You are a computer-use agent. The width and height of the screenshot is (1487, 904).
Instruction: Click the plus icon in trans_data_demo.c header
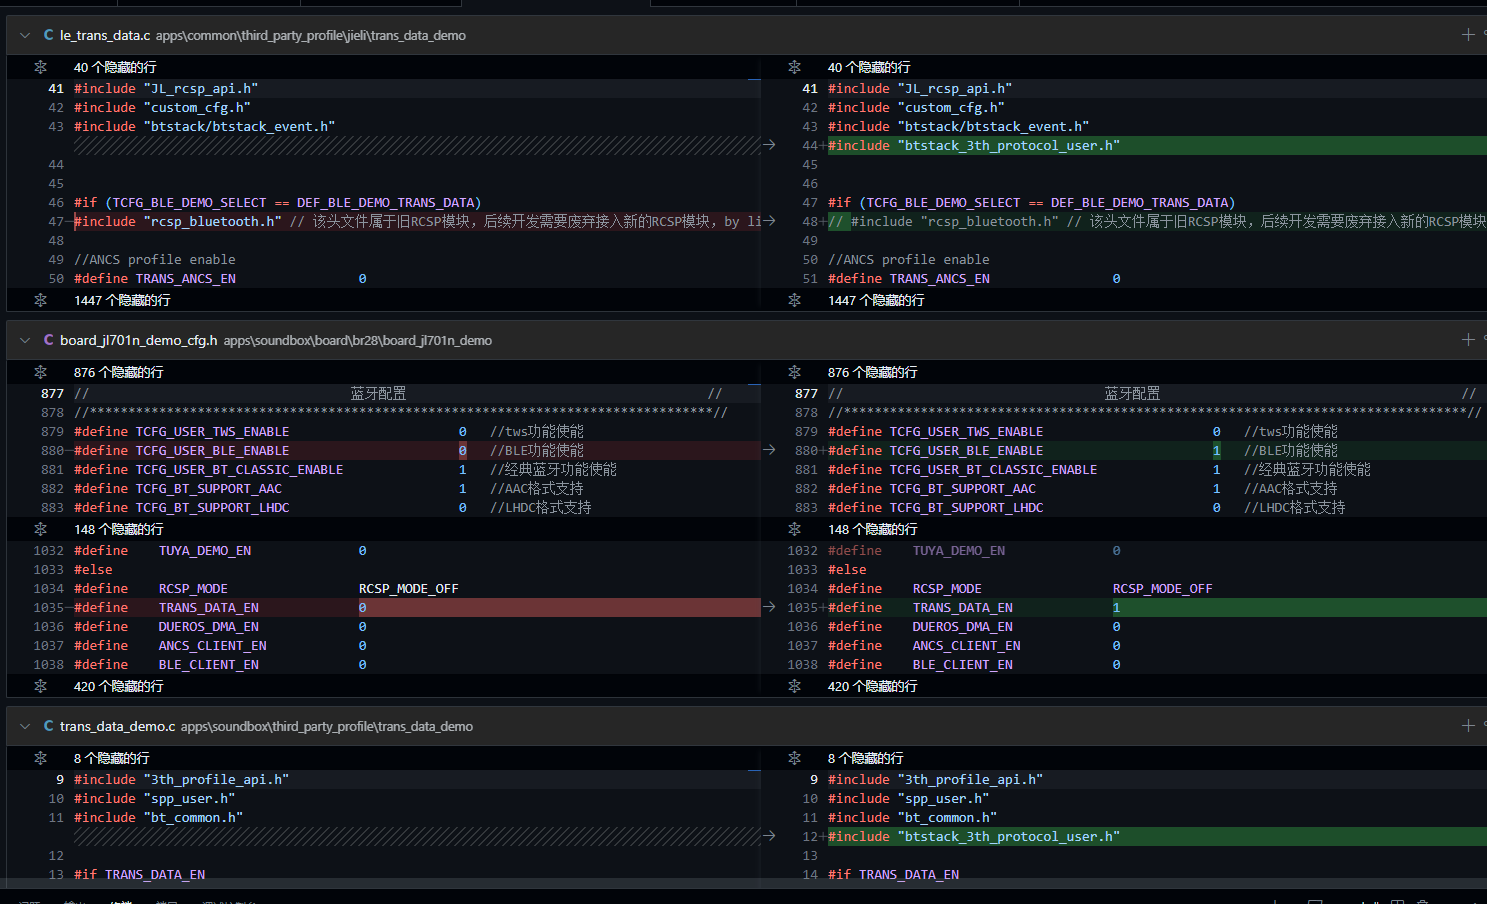[1468, 726]
